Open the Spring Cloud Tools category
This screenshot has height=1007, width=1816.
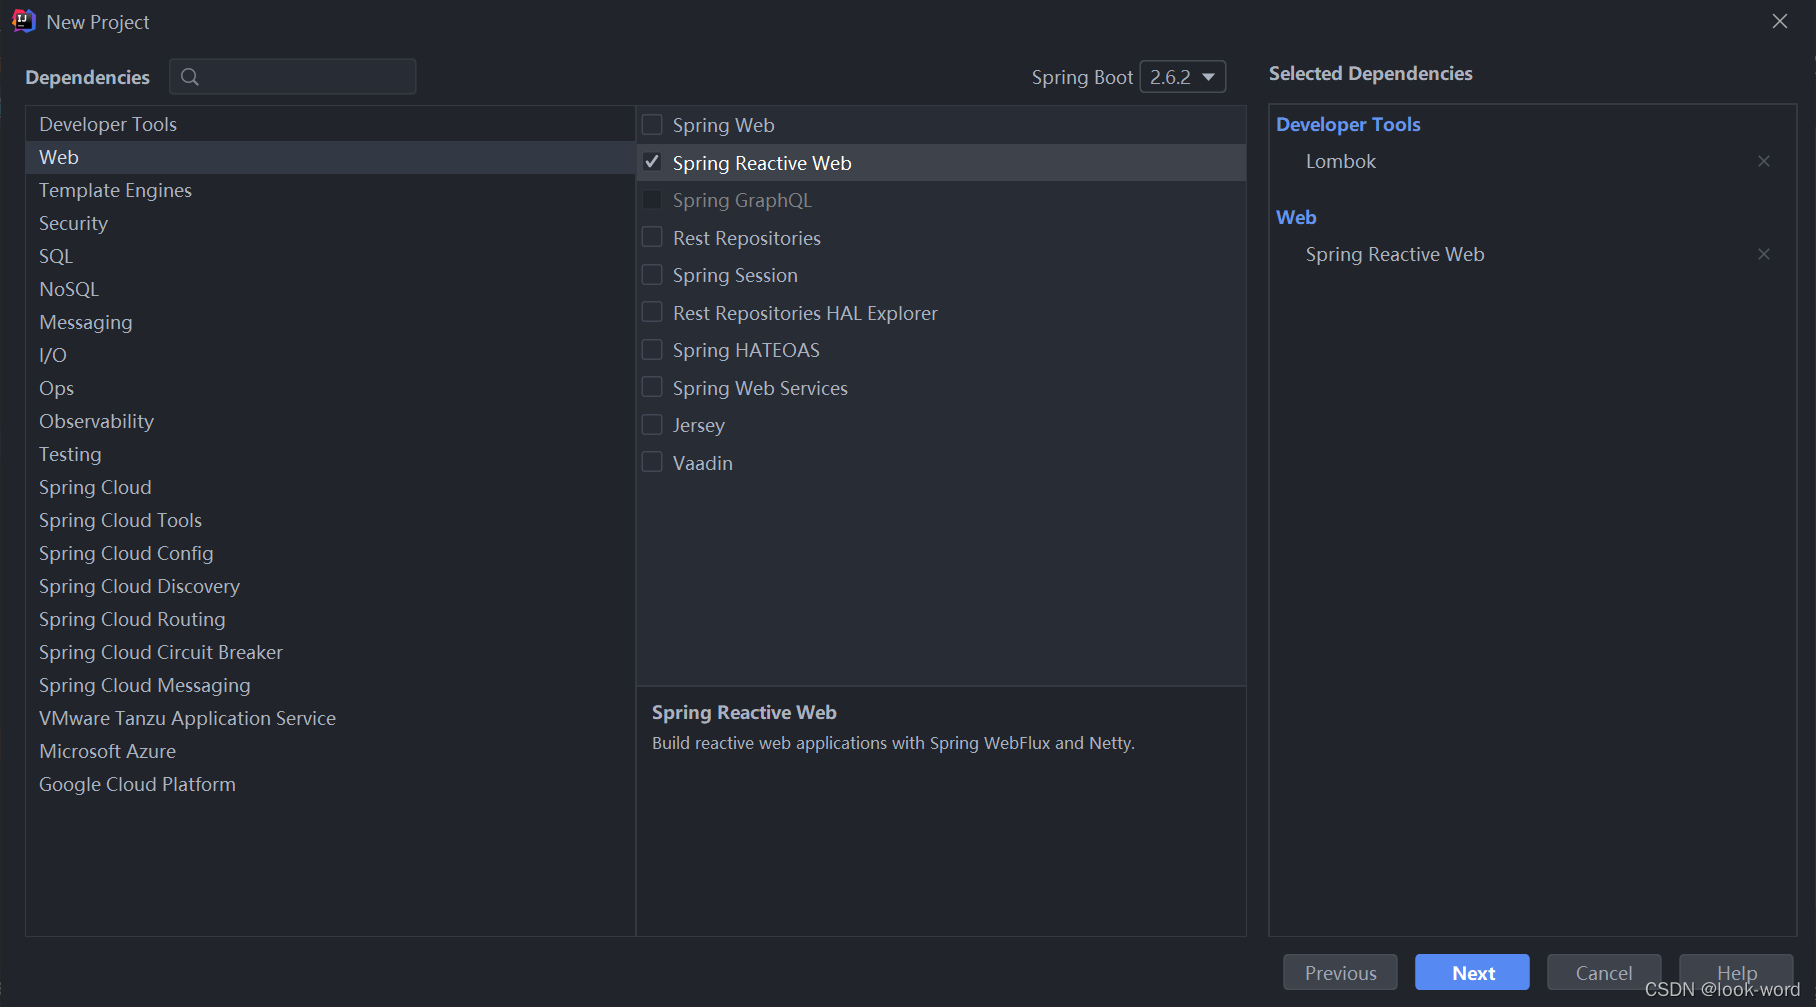(x=330, y=520)
